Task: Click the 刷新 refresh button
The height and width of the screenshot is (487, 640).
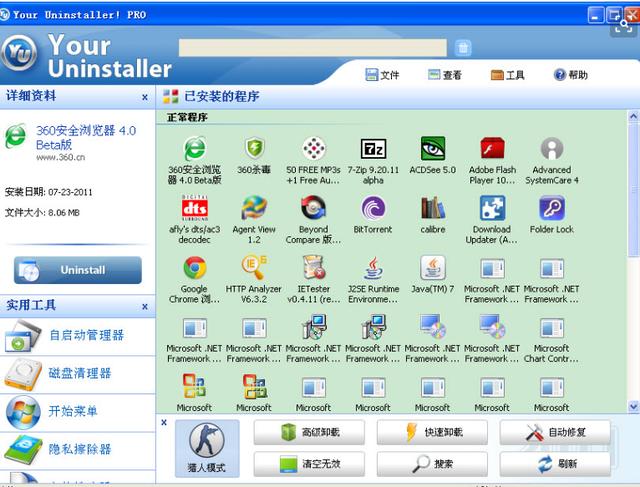Action: [x=556, y=464]
